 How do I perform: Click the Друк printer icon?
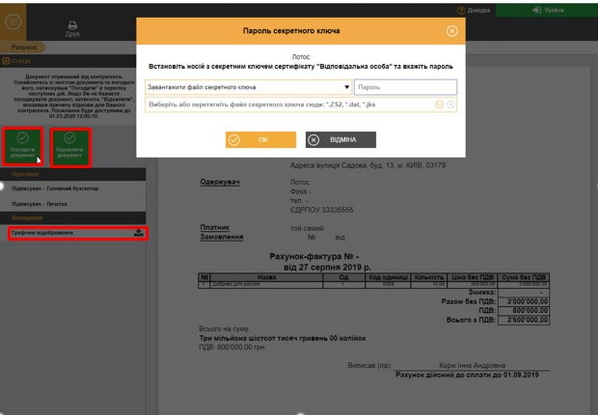tap(72, 26)
